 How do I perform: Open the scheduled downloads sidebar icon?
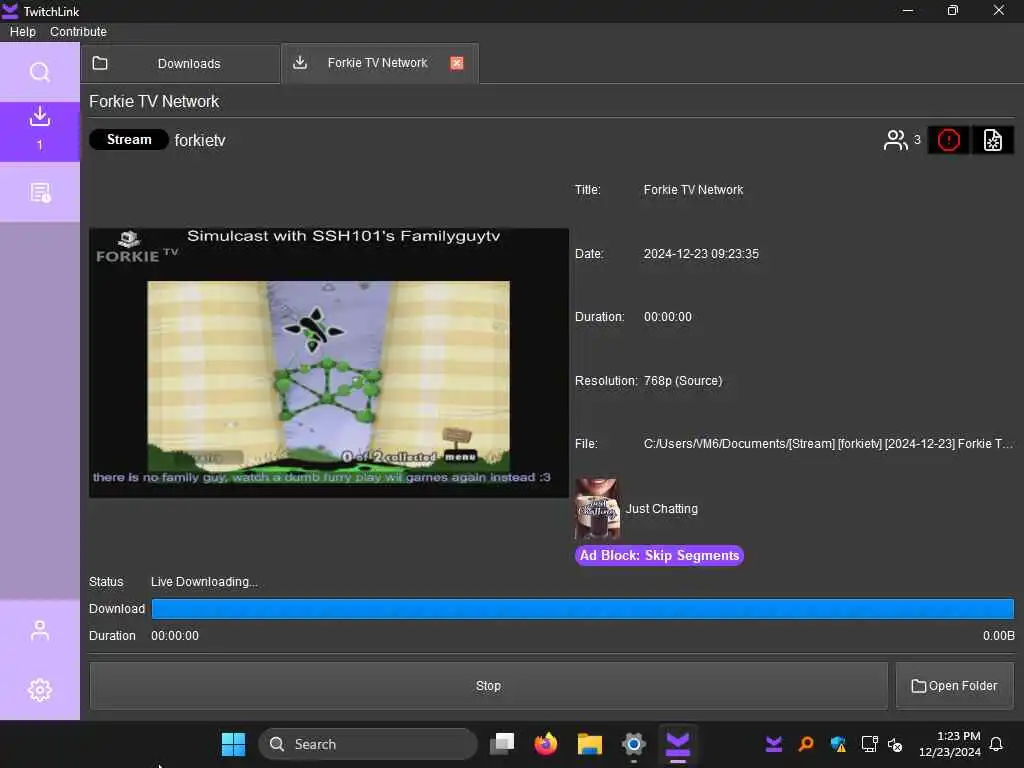(40, 193)
